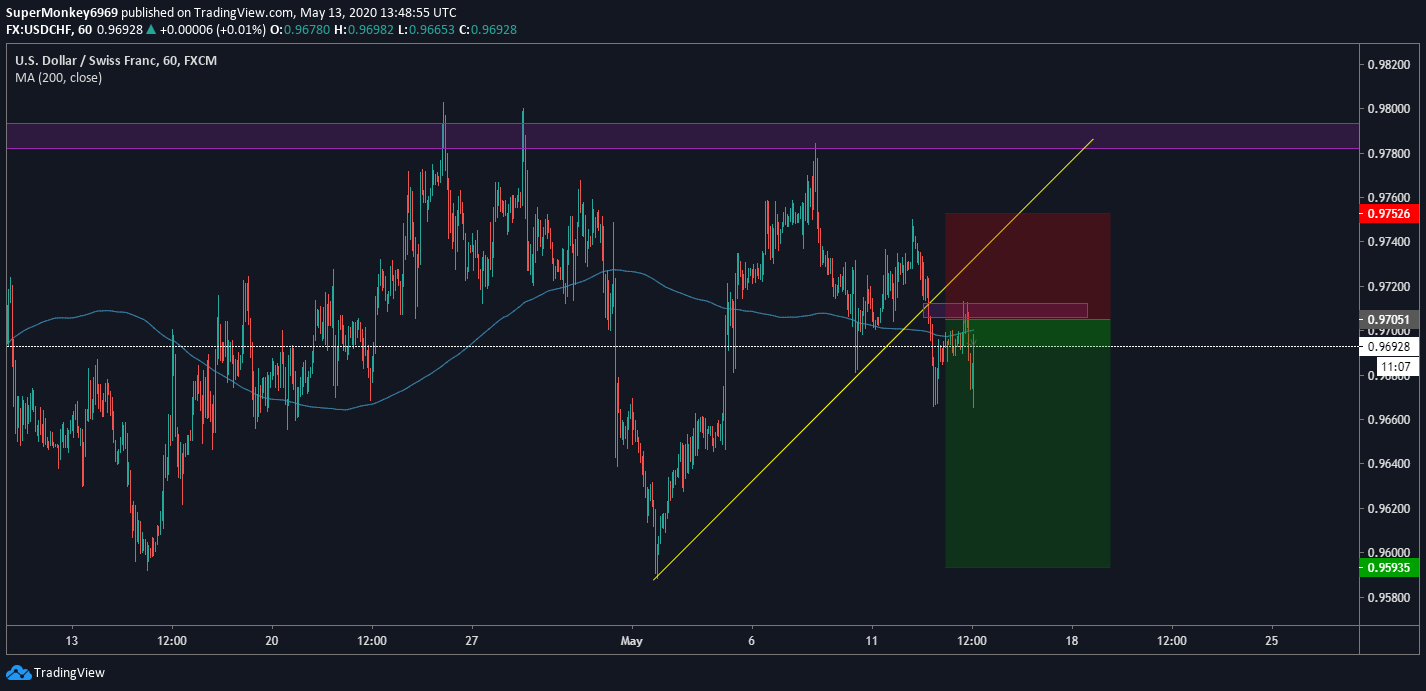Viewport: 1426px width, 691px height.
Task: Click the low value L:0.96653
Action: click(429, 29)
